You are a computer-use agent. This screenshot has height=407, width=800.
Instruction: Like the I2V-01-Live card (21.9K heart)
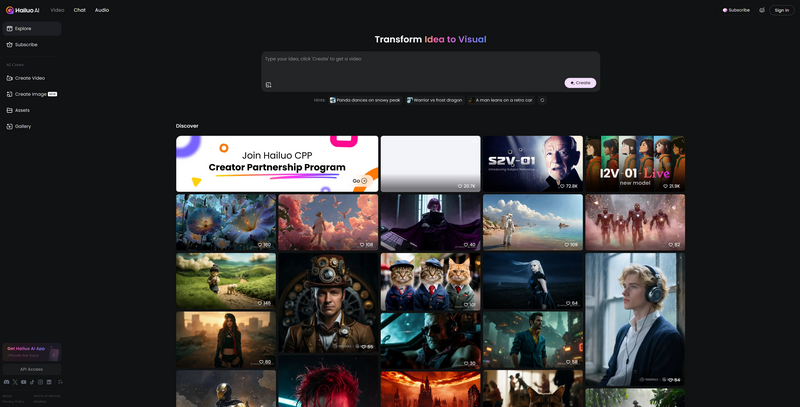[x=665, y=186]
